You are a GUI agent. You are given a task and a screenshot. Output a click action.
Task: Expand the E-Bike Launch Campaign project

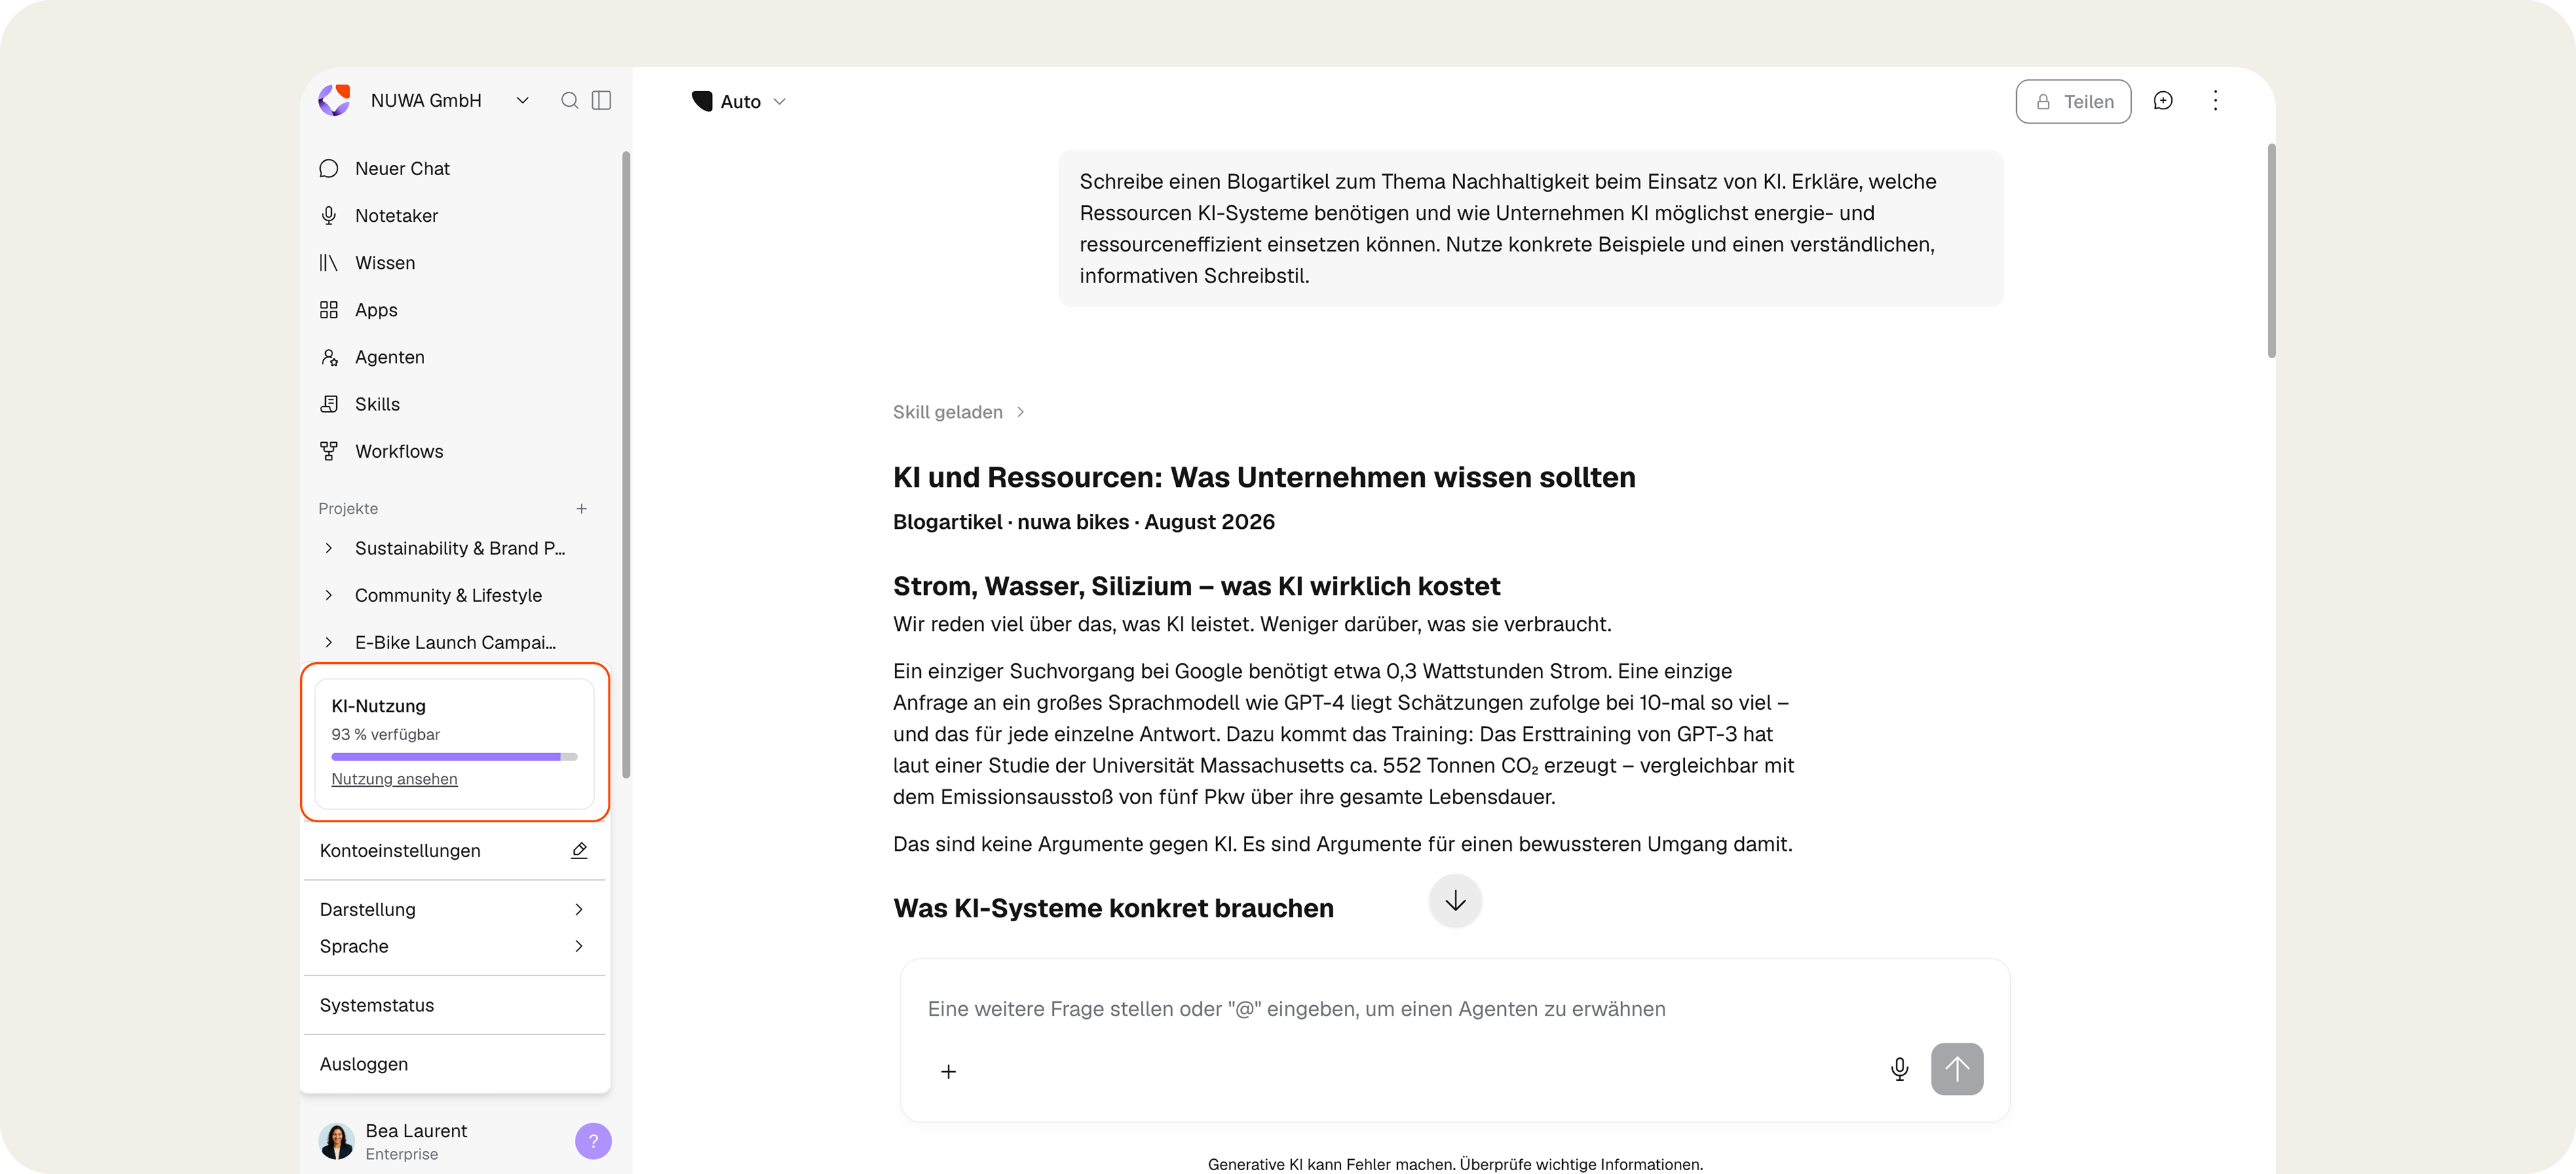pos(328,642)
